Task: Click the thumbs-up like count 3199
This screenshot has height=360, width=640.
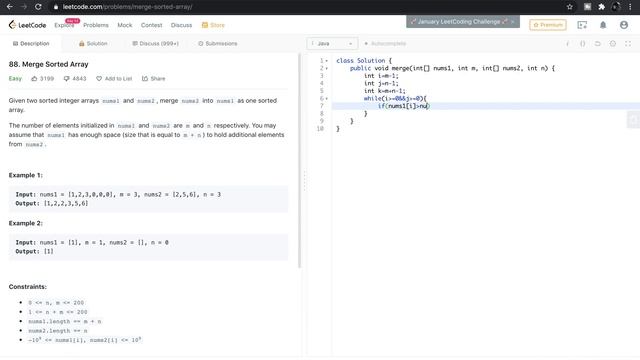Action: click(42, 78)
